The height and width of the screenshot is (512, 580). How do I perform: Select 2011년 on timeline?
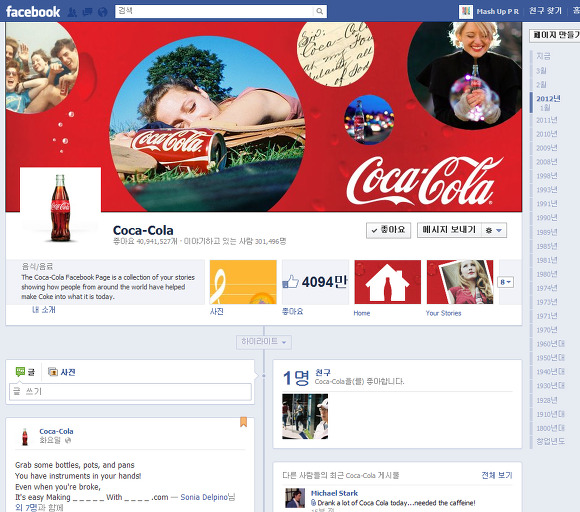click(x=547, y=120)
